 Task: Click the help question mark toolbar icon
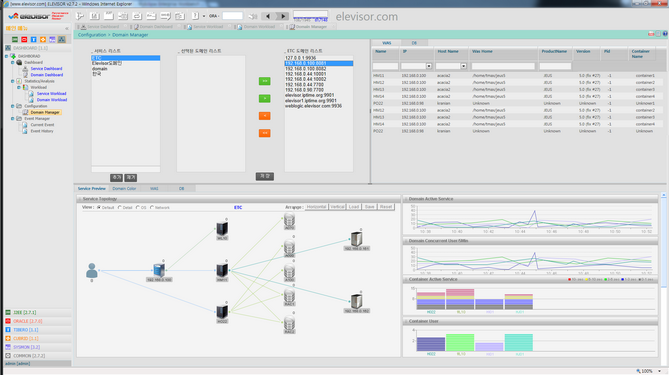(x=195, y=16)
